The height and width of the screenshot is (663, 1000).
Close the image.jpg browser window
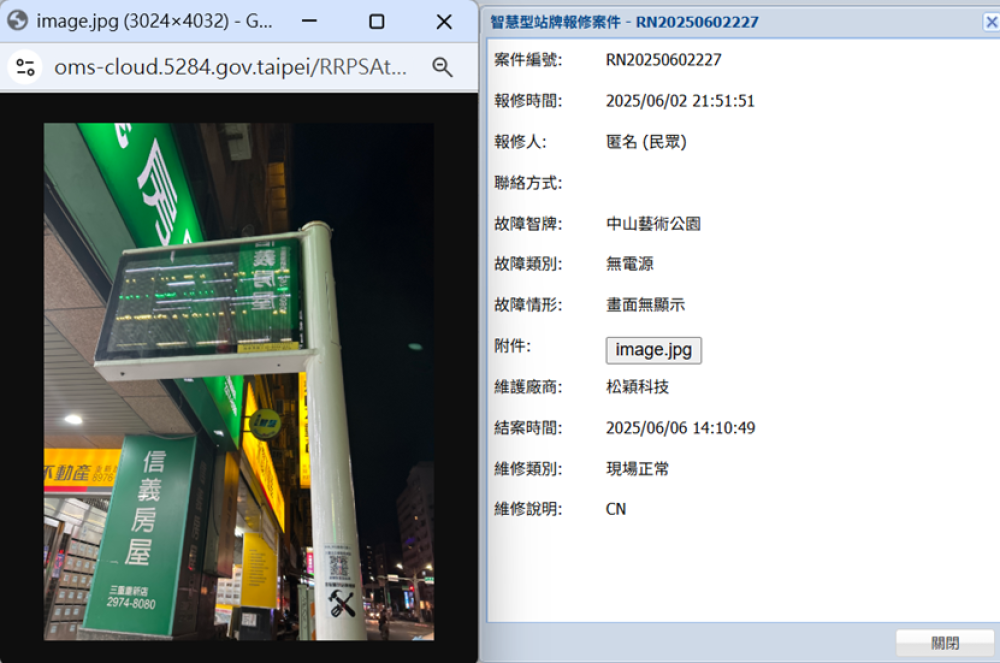click(x=445, y=21)
